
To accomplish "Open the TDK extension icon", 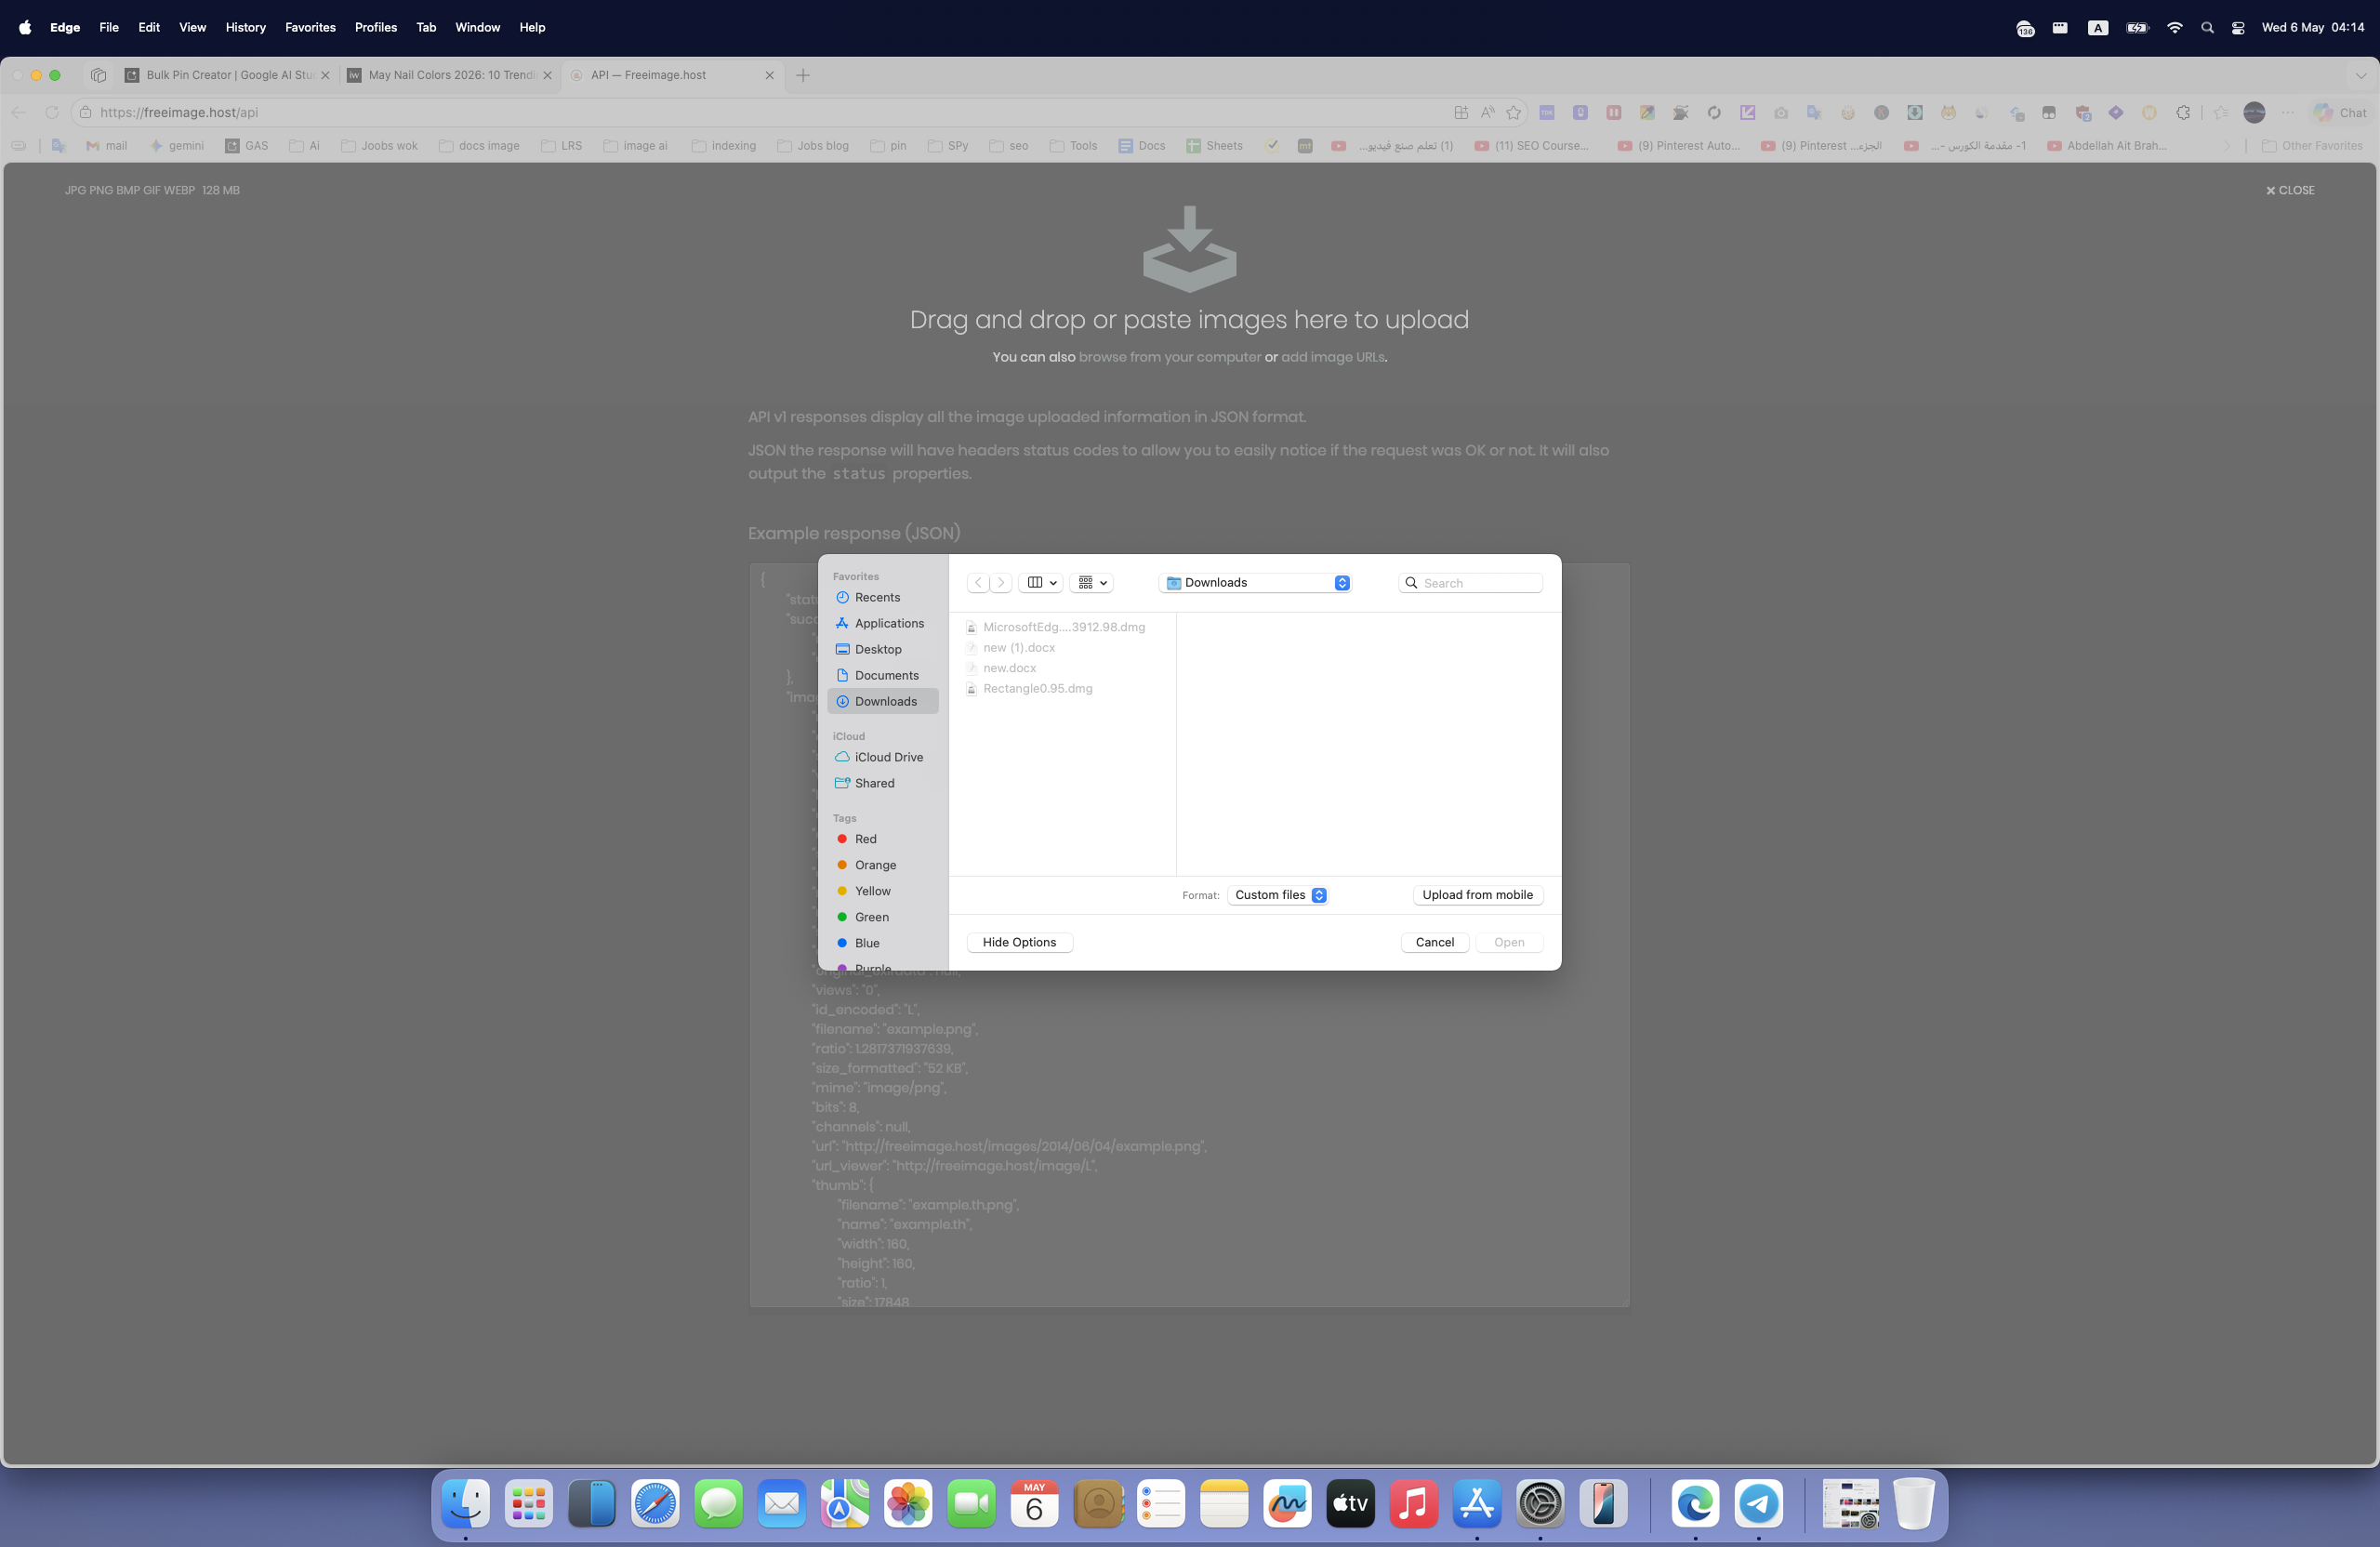I will (1547, 112).
